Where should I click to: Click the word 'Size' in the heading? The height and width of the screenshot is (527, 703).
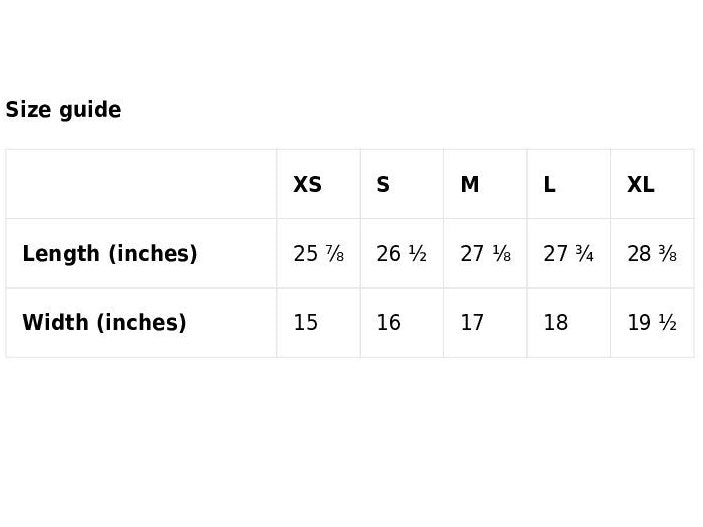(24, 110)
